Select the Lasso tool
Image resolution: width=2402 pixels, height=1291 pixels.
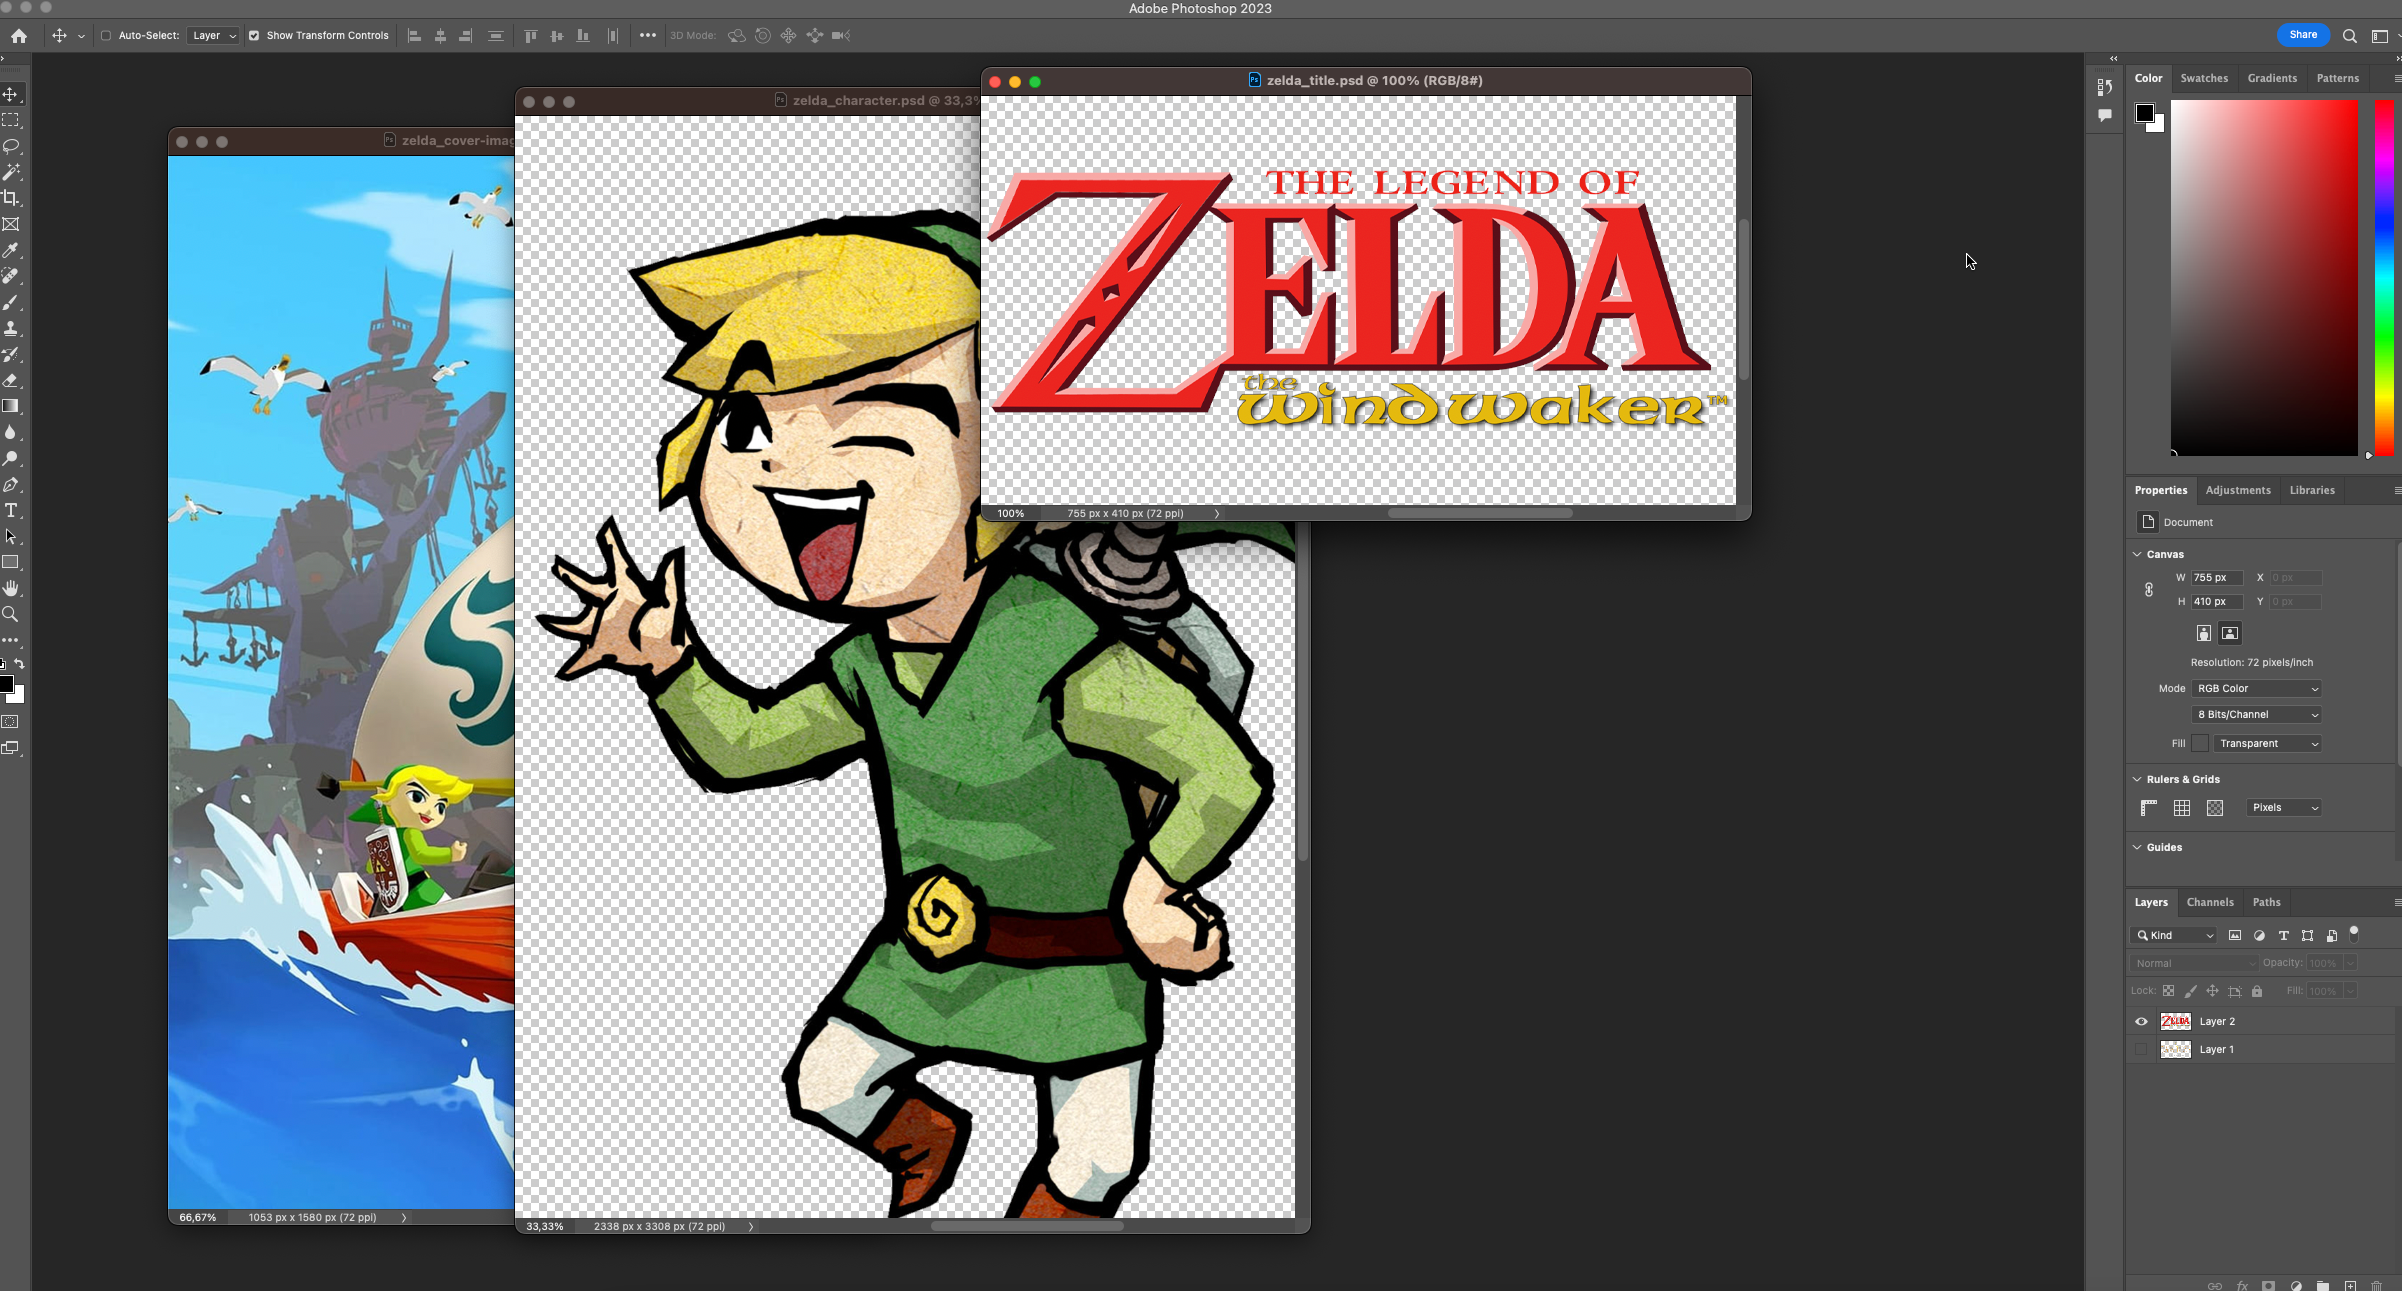[x=11, y=146]
